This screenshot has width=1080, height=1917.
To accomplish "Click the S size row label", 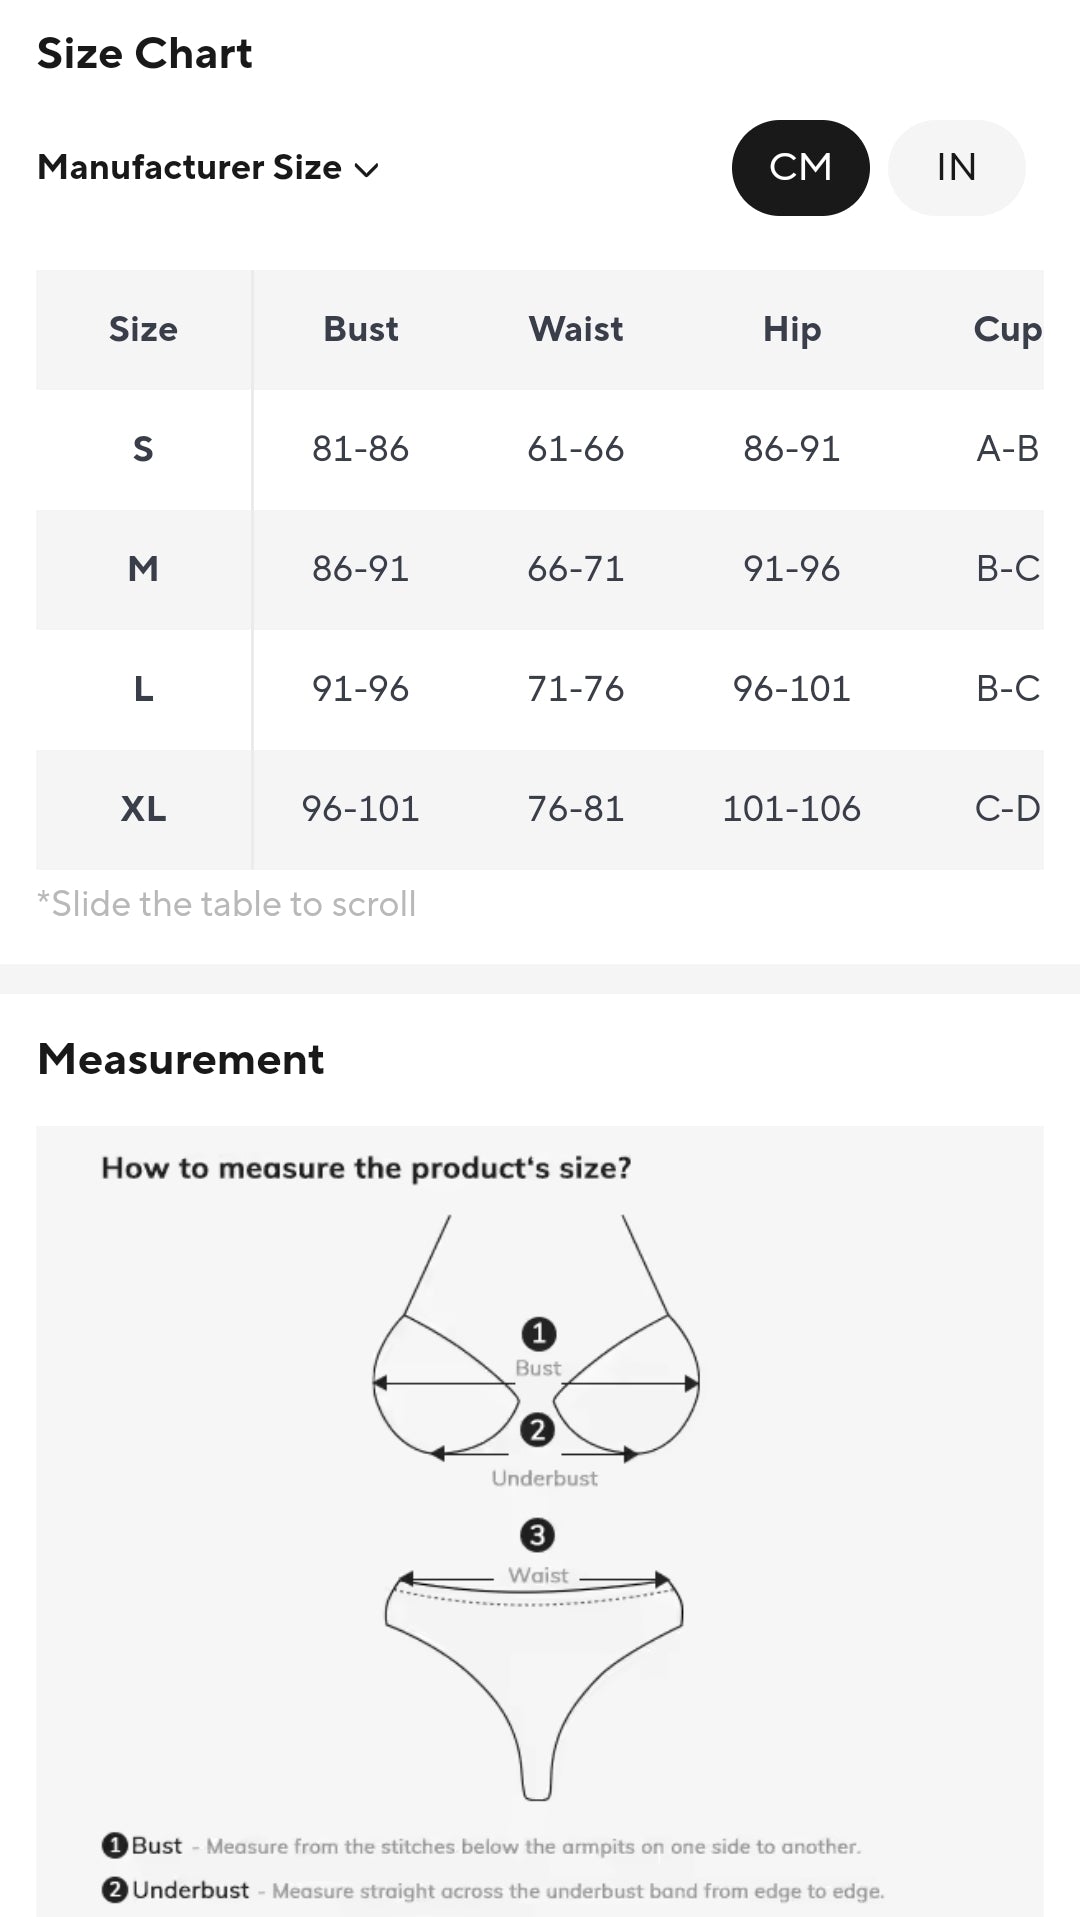I will pyautogui.click(x=143, y=449).
